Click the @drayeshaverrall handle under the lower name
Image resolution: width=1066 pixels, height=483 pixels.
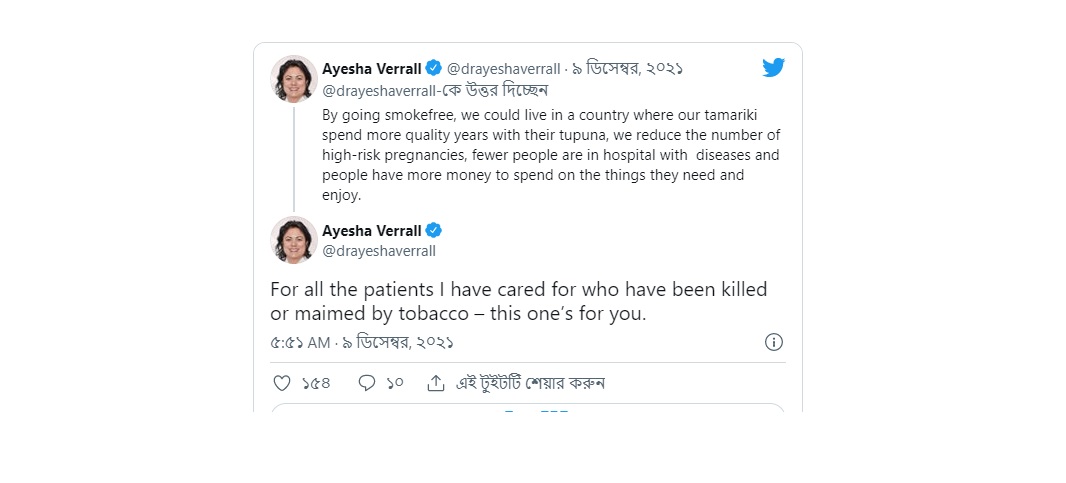point(379,251)
